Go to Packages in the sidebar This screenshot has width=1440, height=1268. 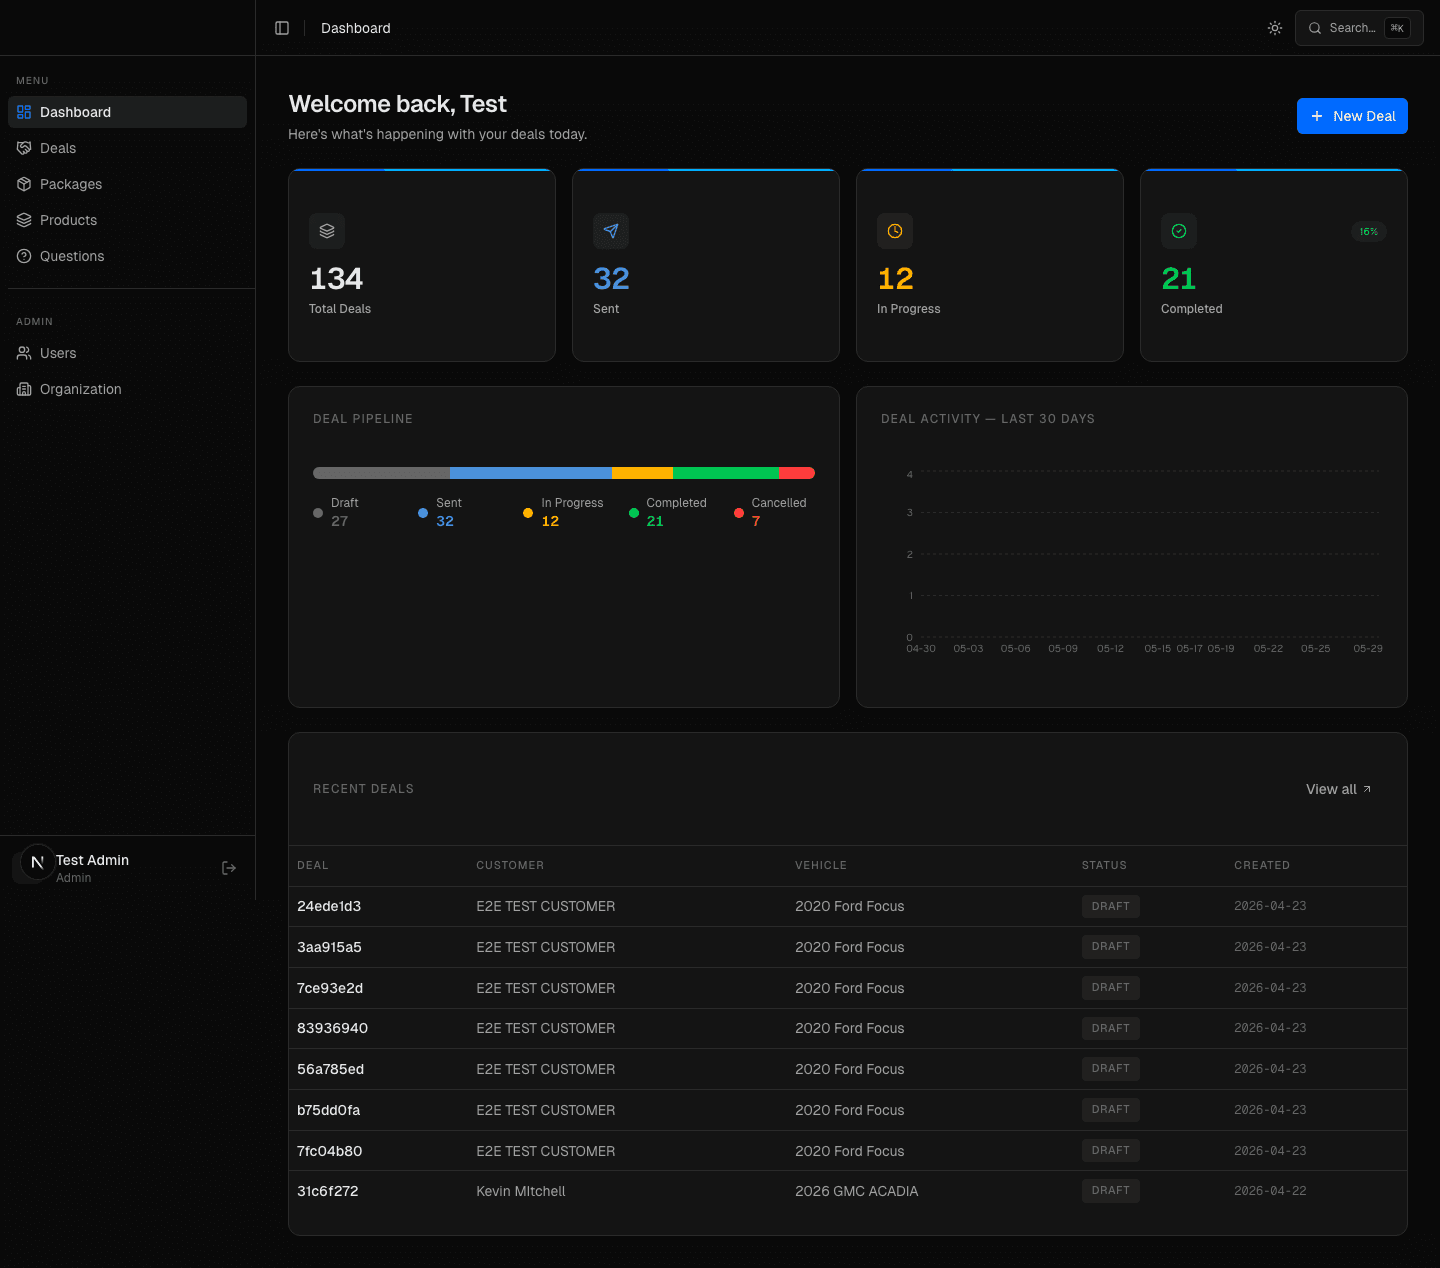[x=127, y=184]
